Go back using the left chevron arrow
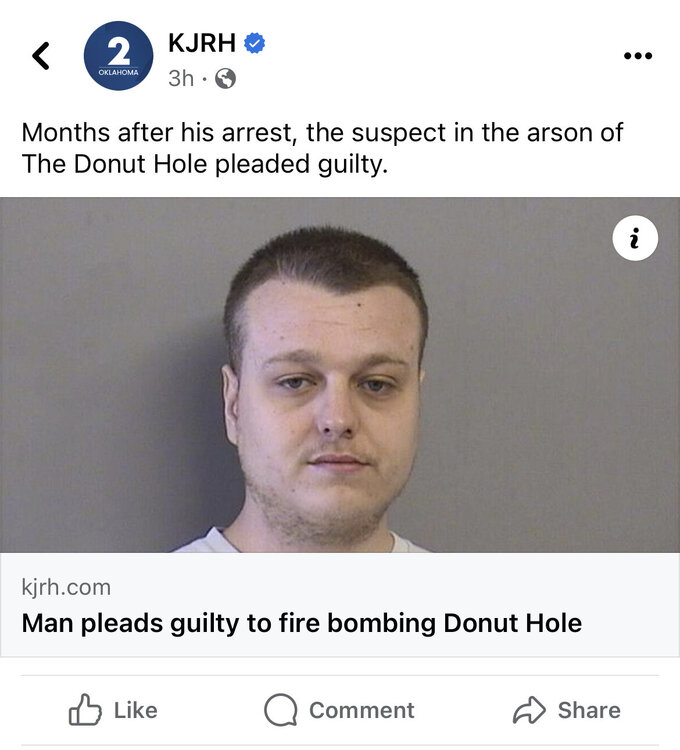The image size is (680, 750). point(41,56)
